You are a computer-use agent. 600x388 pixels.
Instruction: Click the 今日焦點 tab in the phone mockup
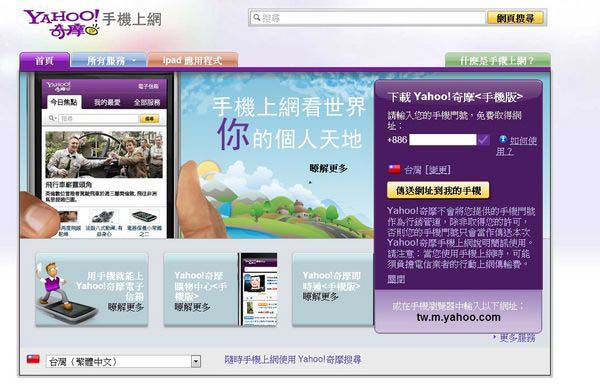[64, 102]
